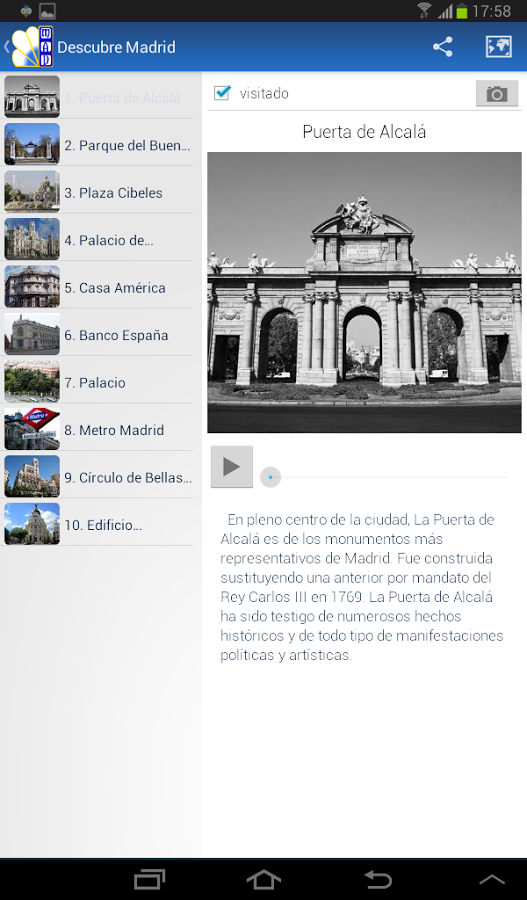Tap the Descubre Madrid app logo
Viewport: 527px width, 900px height.
pos(33,46)
